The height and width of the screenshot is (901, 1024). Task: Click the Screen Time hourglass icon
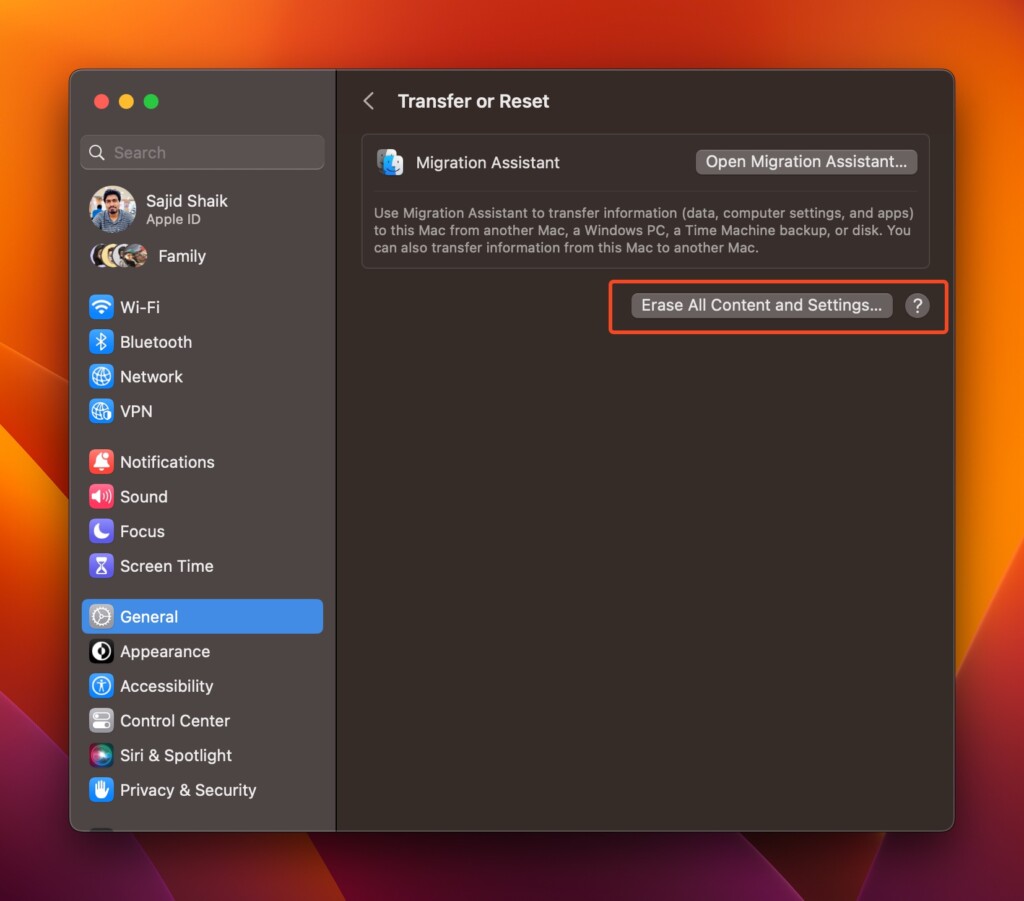tap(101, 566)
